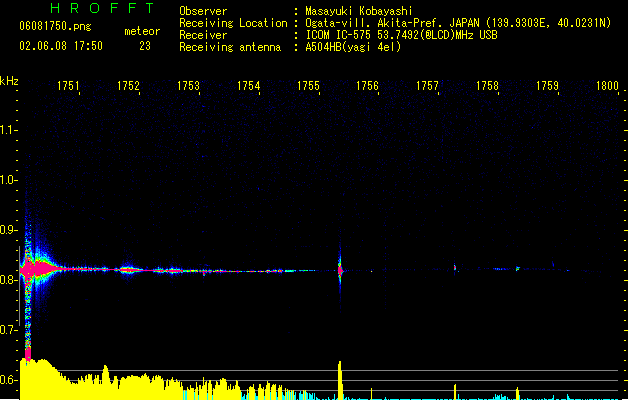Click the A504HB(yagi 4el) antenna text
Screen dimensions: 629x400
point(353,47)
